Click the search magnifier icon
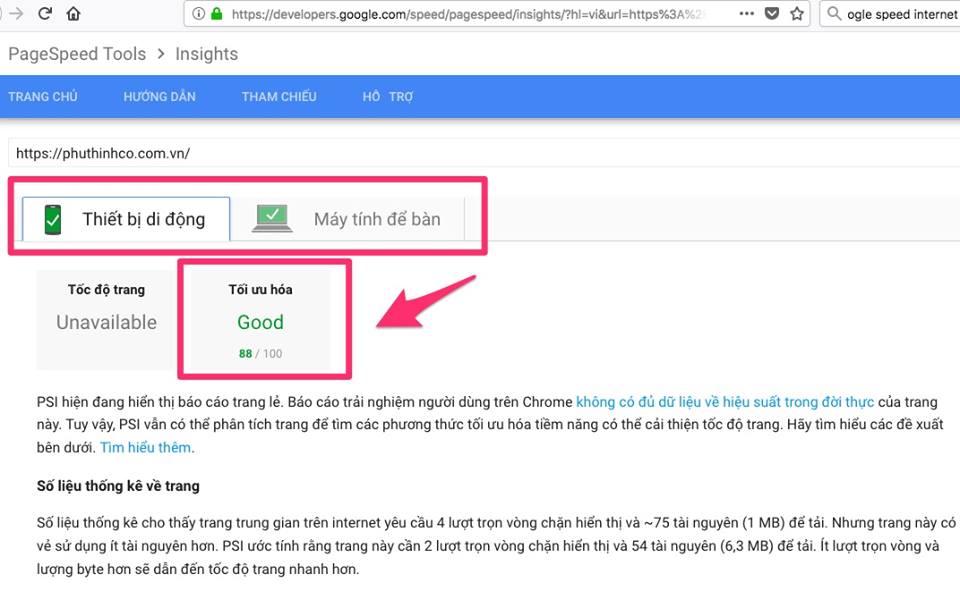This screenshot has height=591, width=960. click(834, 13)
